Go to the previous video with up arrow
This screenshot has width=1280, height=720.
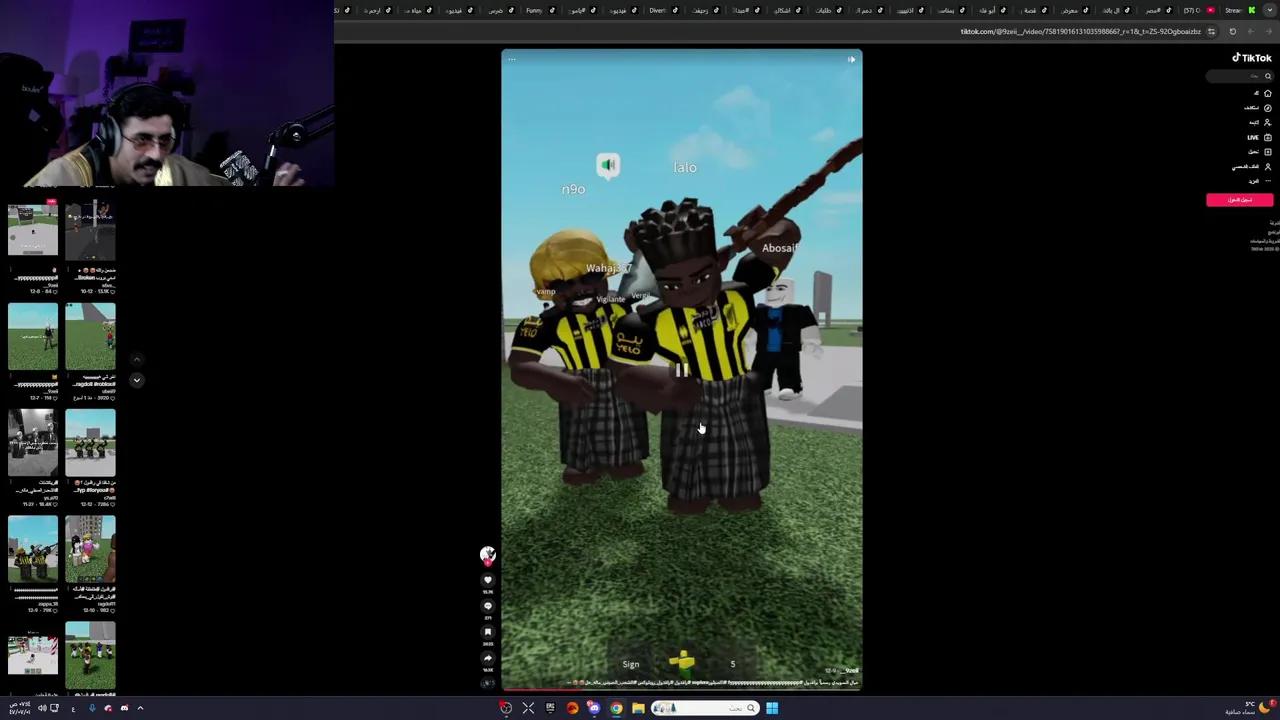coord(137,359)
